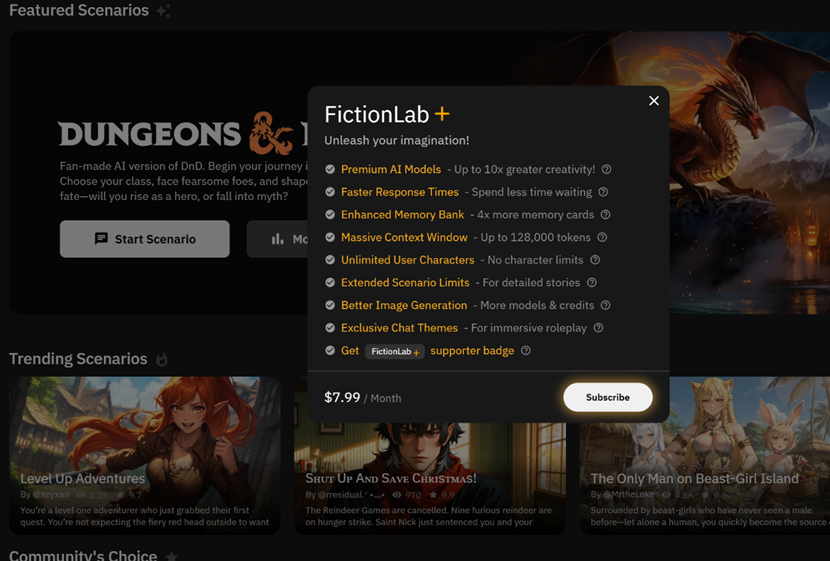
Task: Open author @xeyxan profile link
Action: [51, 494]
